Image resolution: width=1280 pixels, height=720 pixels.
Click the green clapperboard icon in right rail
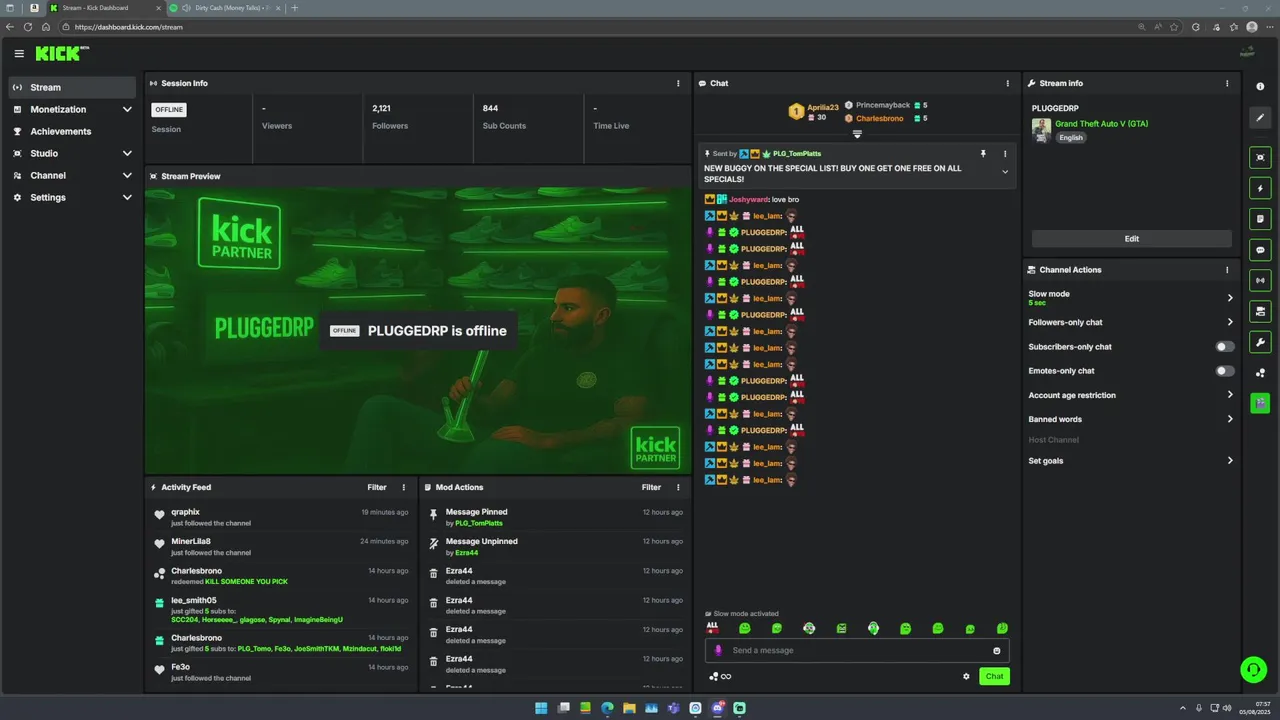coord(1260,403)
